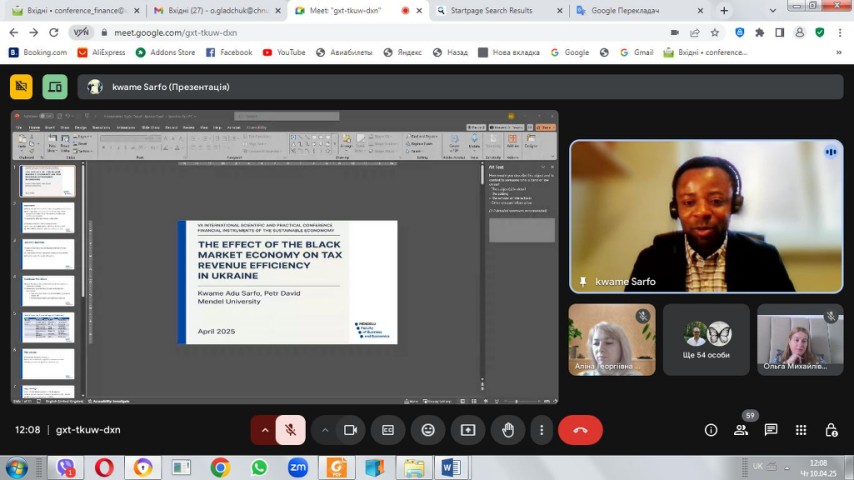Open host controls lock icon
The image size is (854, 480).
pos(831,430)
